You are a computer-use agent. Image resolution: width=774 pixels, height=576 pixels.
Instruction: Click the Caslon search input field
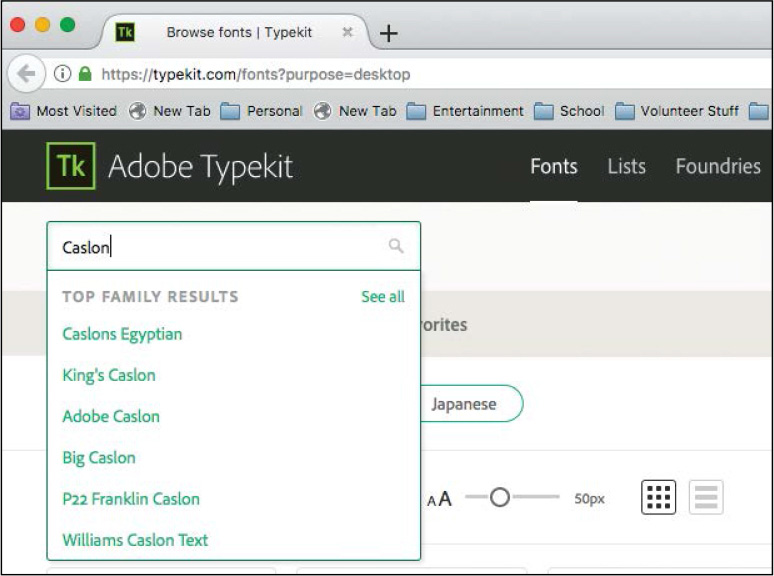pyautogui.click(x=233, y=246)
